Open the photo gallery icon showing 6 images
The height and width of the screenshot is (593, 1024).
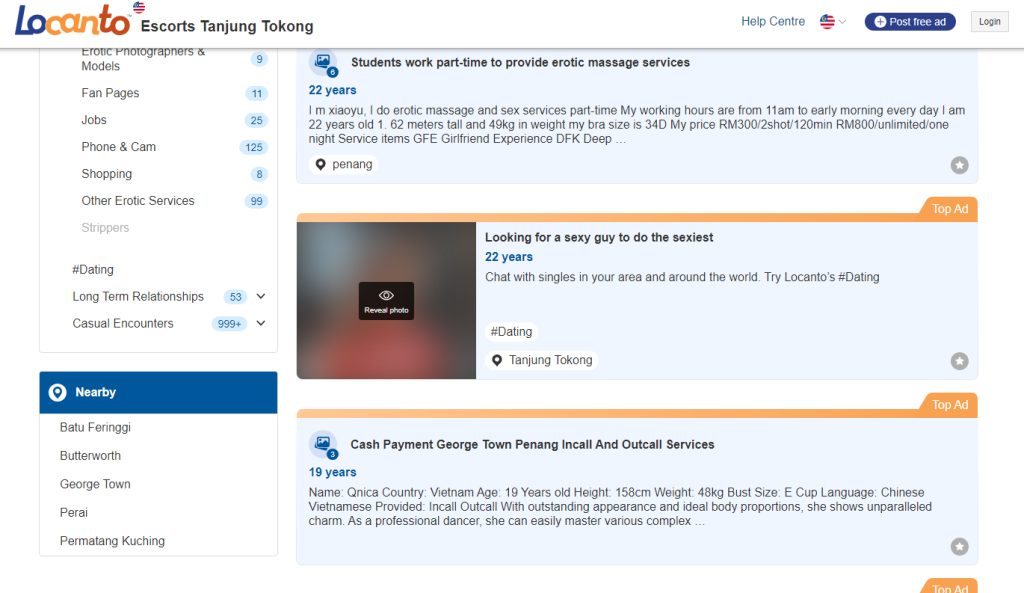[323, 62]
